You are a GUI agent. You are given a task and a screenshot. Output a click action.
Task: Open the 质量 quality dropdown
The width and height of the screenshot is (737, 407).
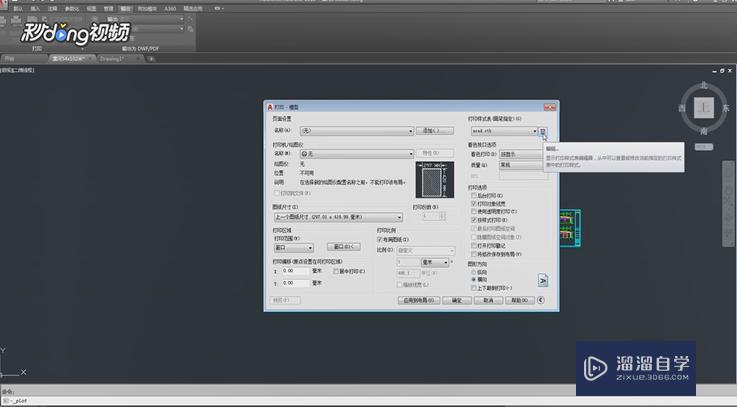coord(523,165)
